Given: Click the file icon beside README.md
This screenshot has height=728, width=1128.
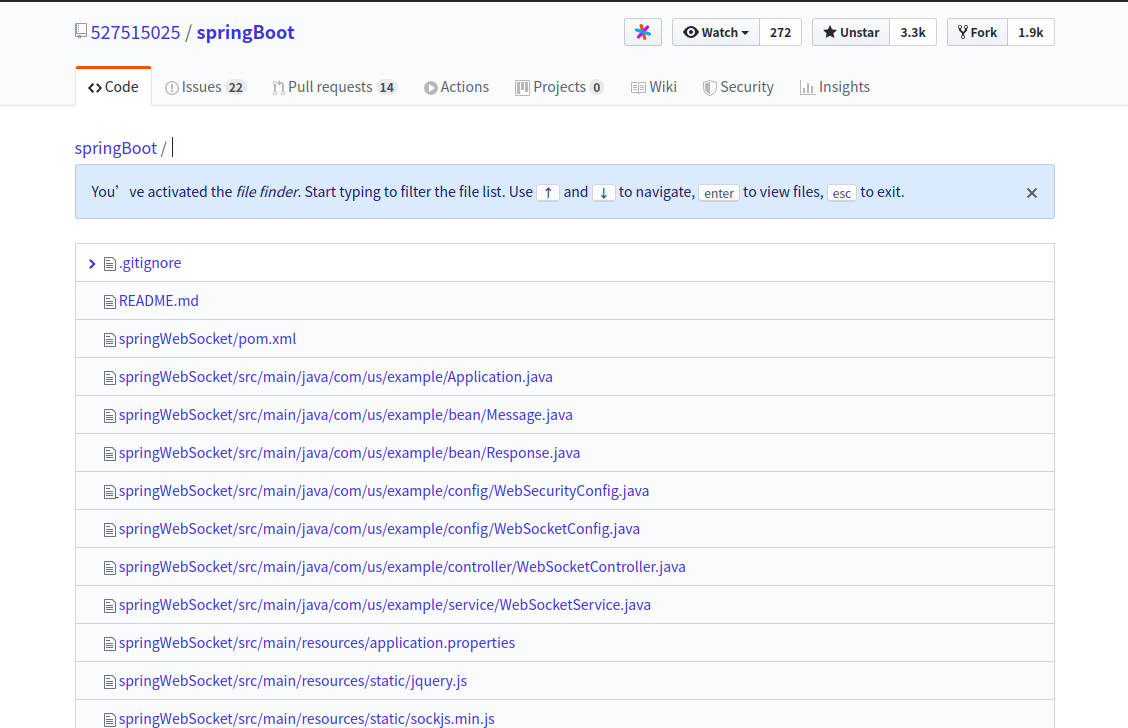Looking at the screenshot, I should coord(109,302).
